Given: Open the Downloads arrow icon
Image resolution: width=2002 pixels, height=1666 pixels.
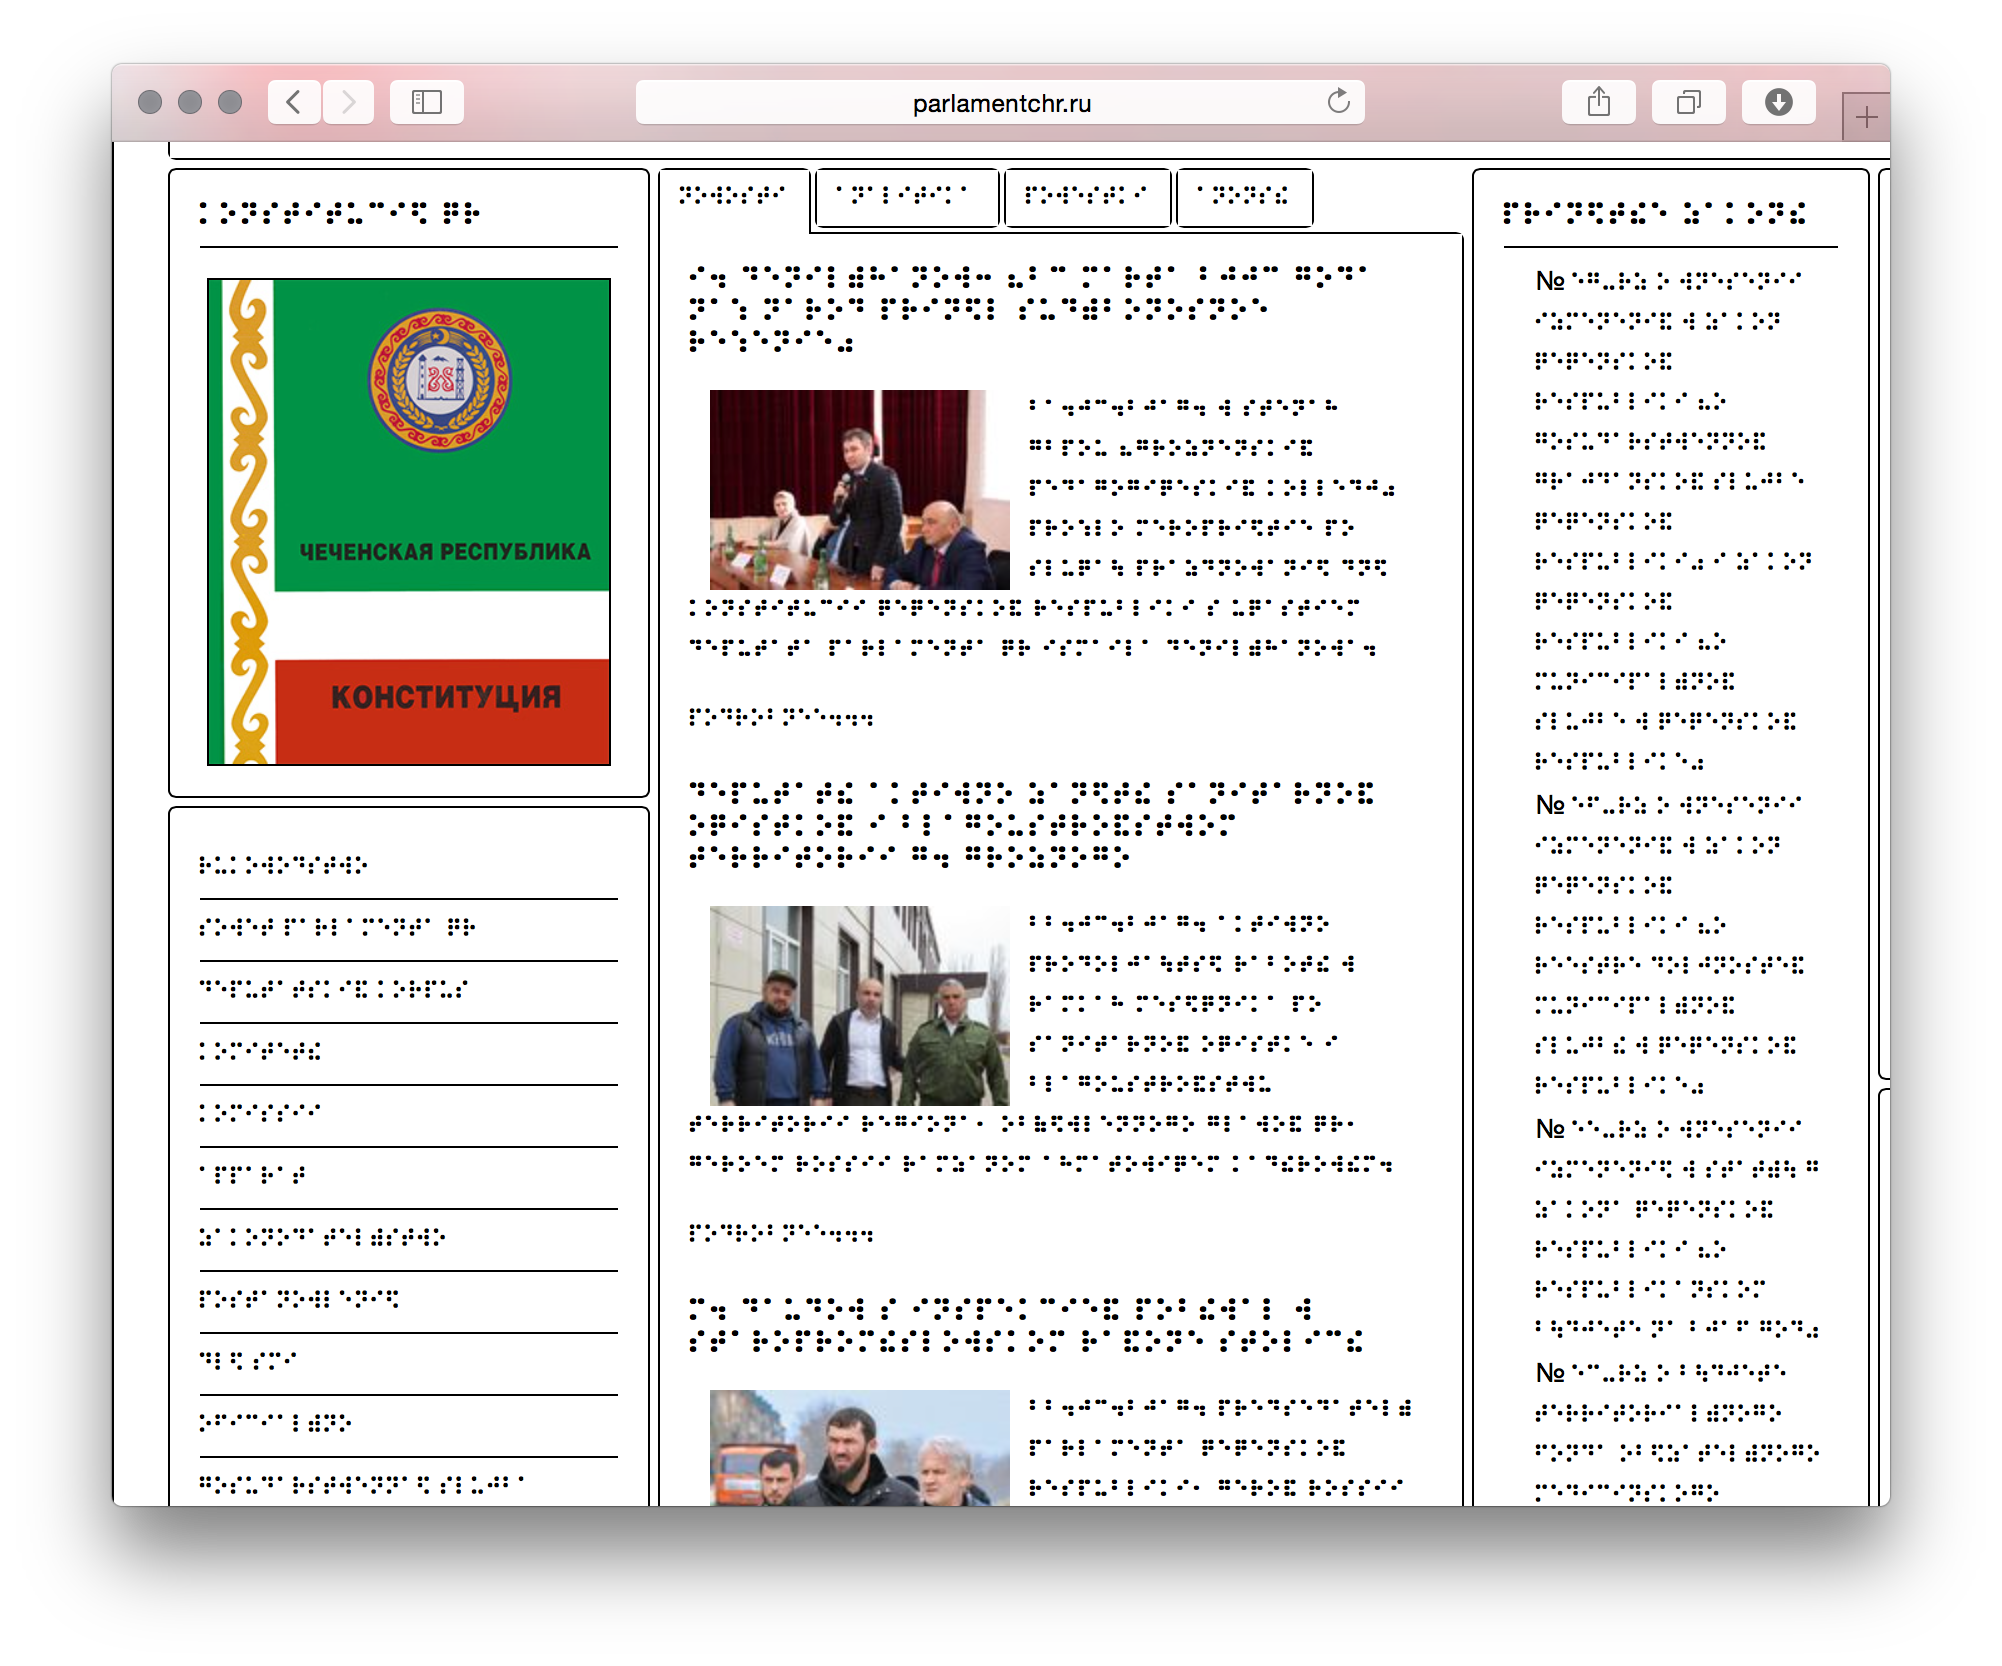Looking at the screenshot, I should click(1778, 102).
